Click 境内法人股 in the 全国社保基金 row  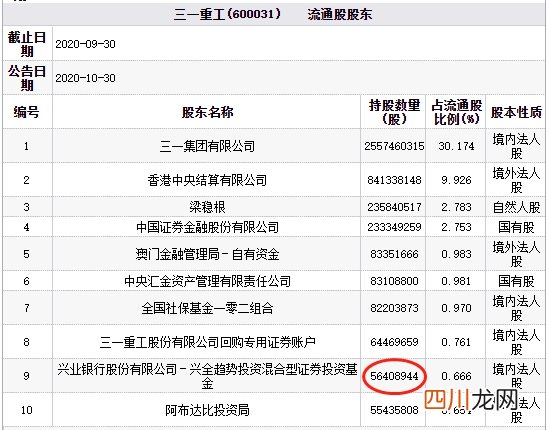tap(516, 308)
